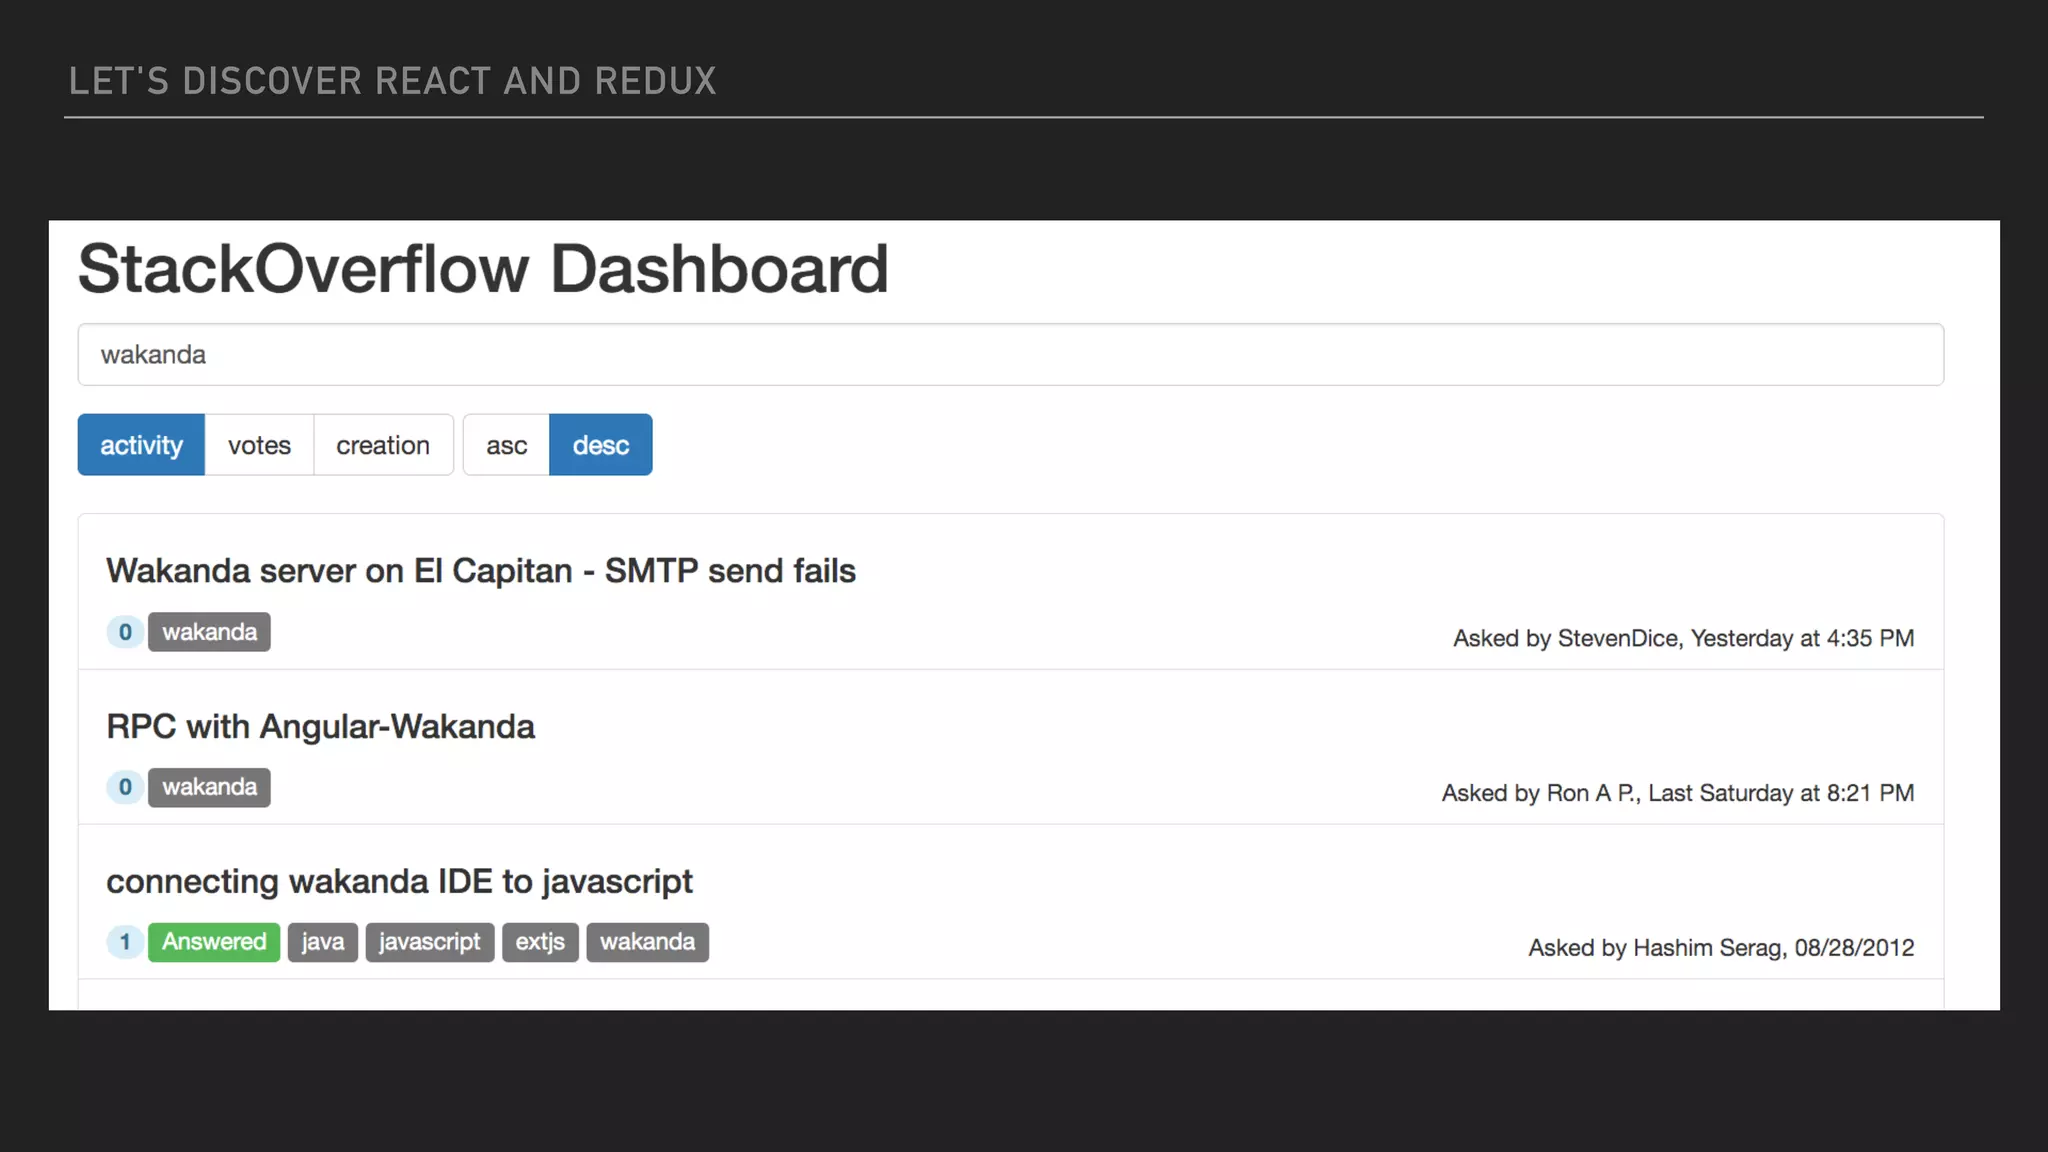Viewport: 2048px width, 1152px height.
Task: Click wakanda tag next to extjs
Action: click(647, 942)
